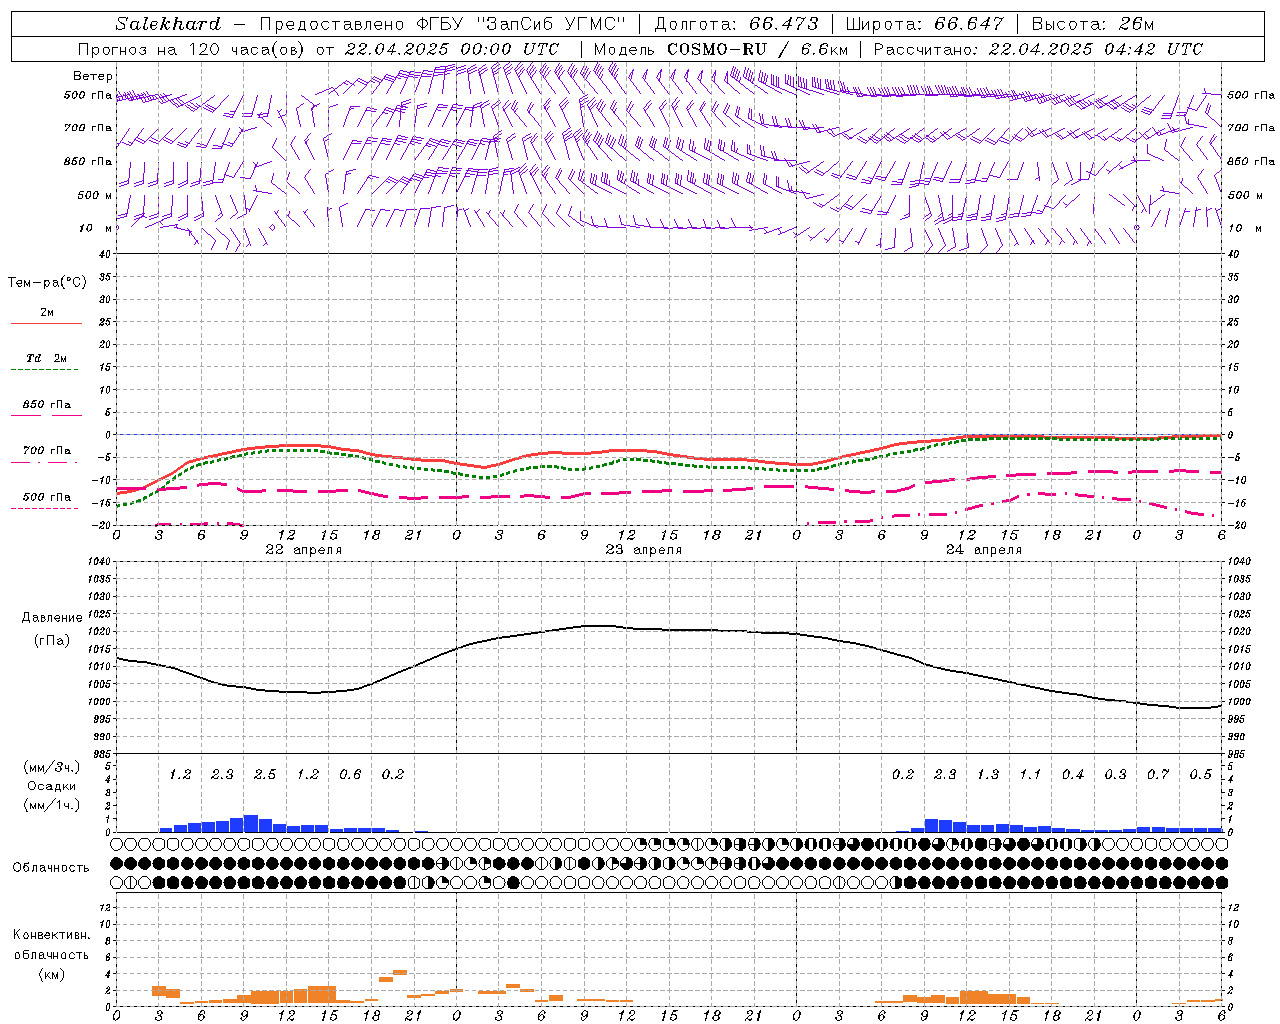
Task: Click the 23 апреля date label
Action: (x=644, y=550)
